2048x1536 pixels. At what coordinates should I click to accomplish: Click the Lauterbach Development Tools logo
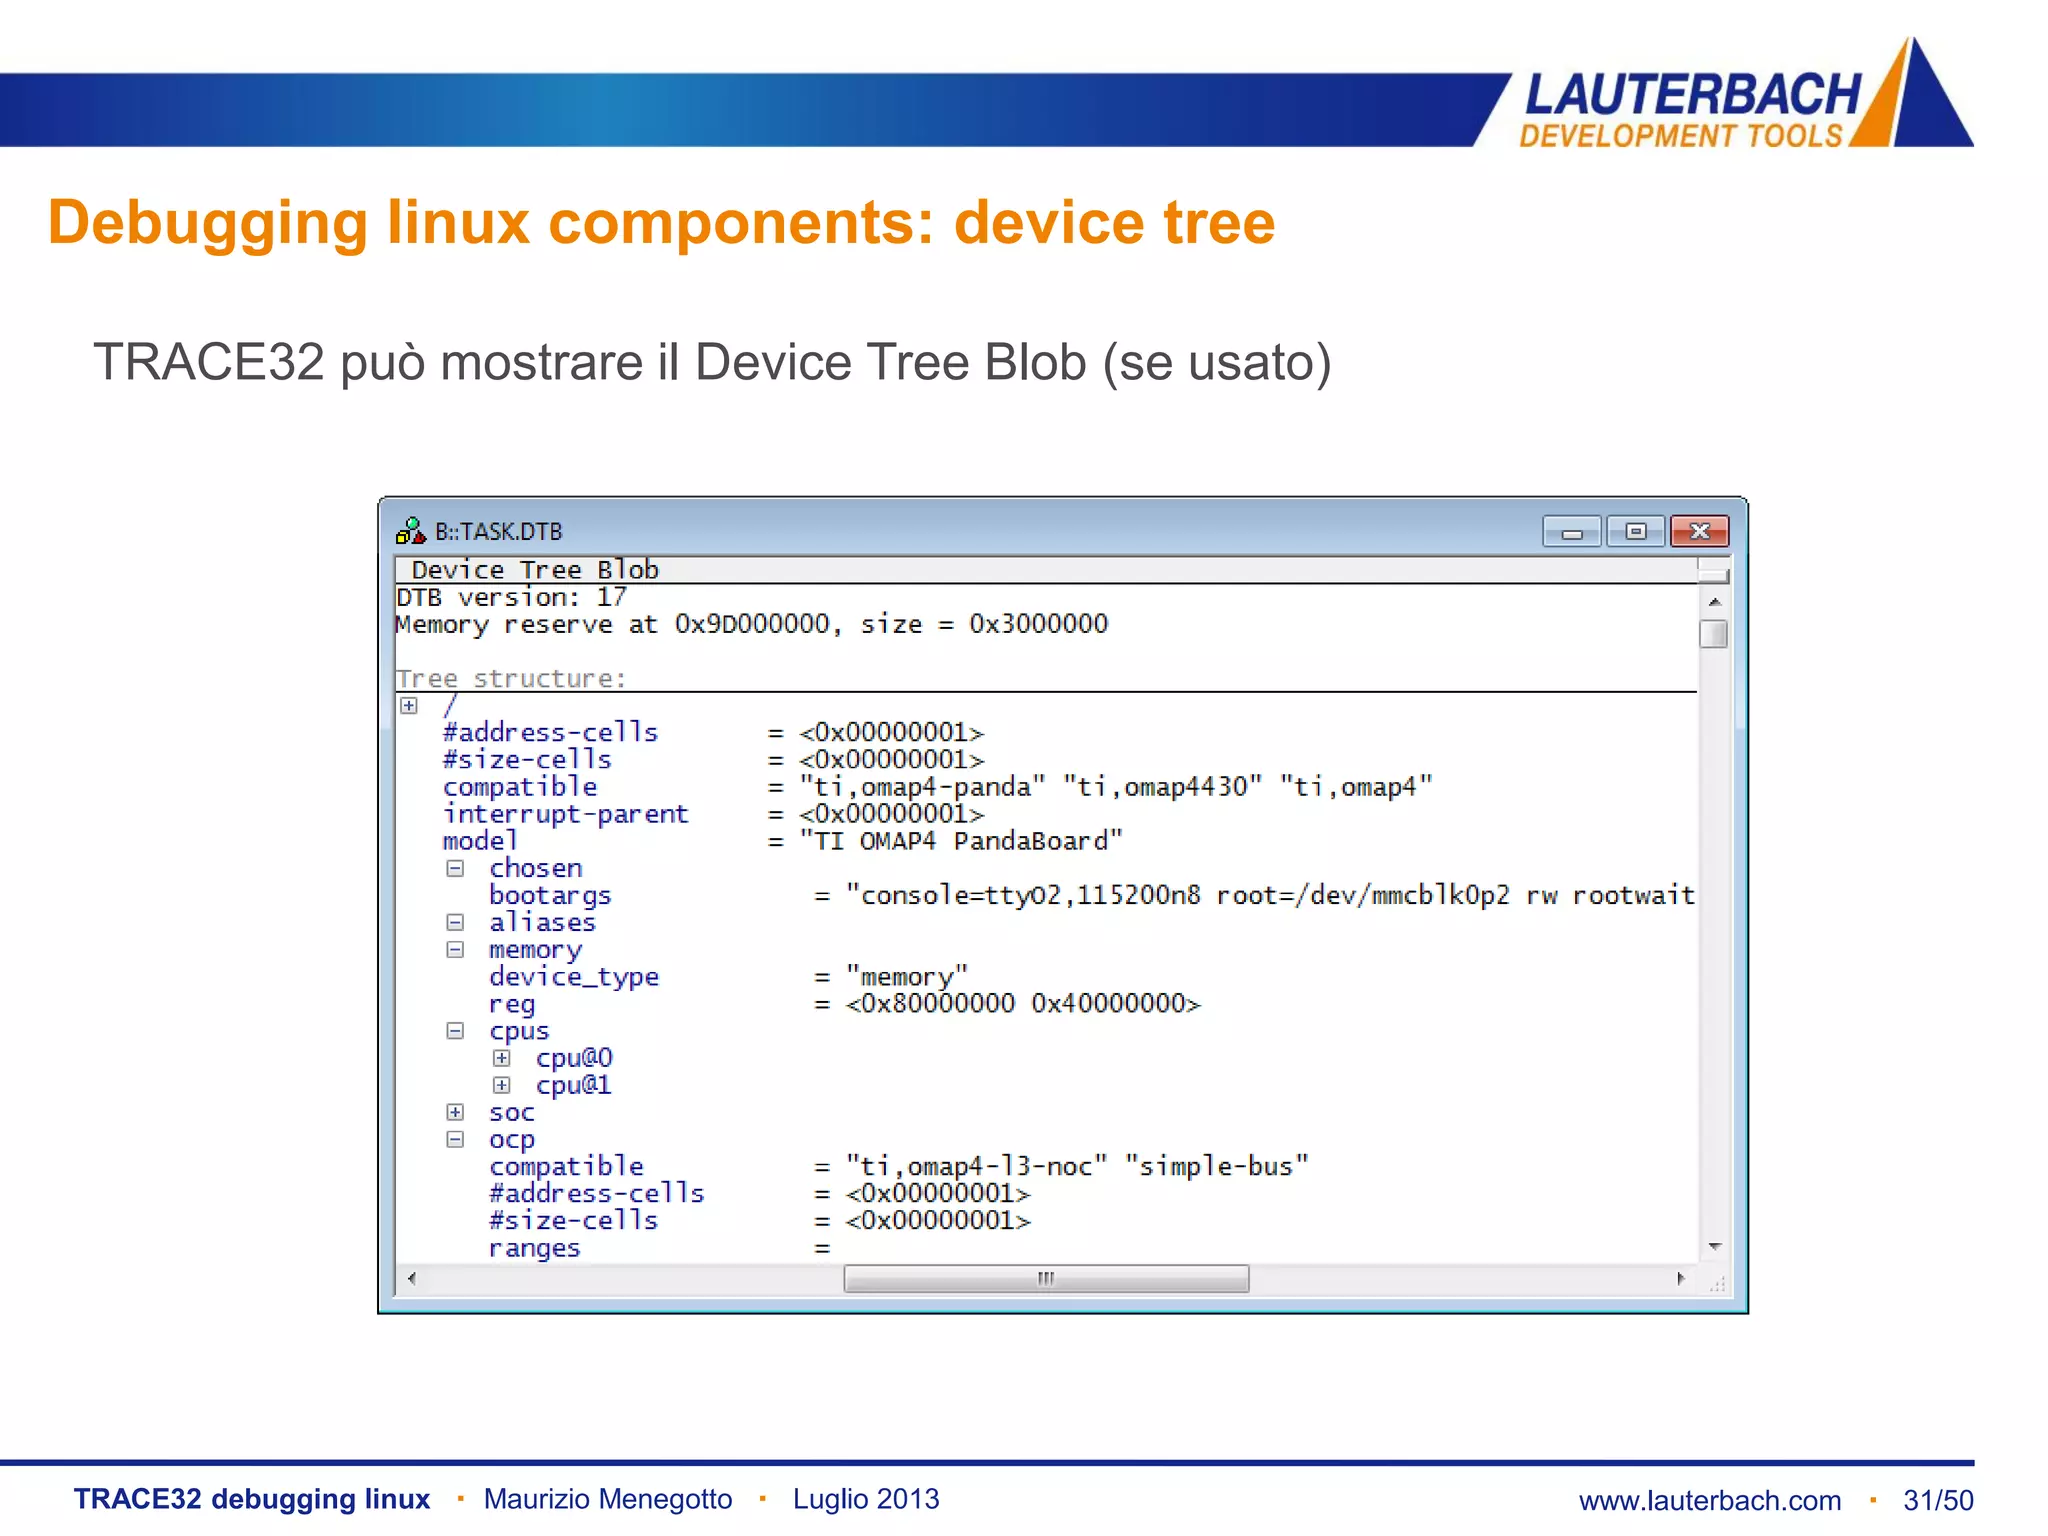1745,94
